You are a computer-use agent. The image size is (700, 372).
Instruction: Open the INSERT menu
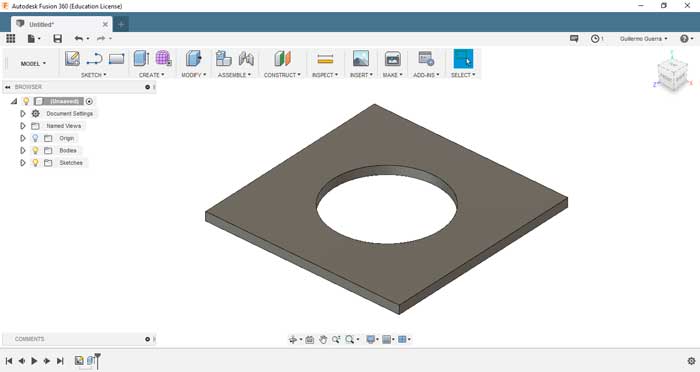coord(361,75)
